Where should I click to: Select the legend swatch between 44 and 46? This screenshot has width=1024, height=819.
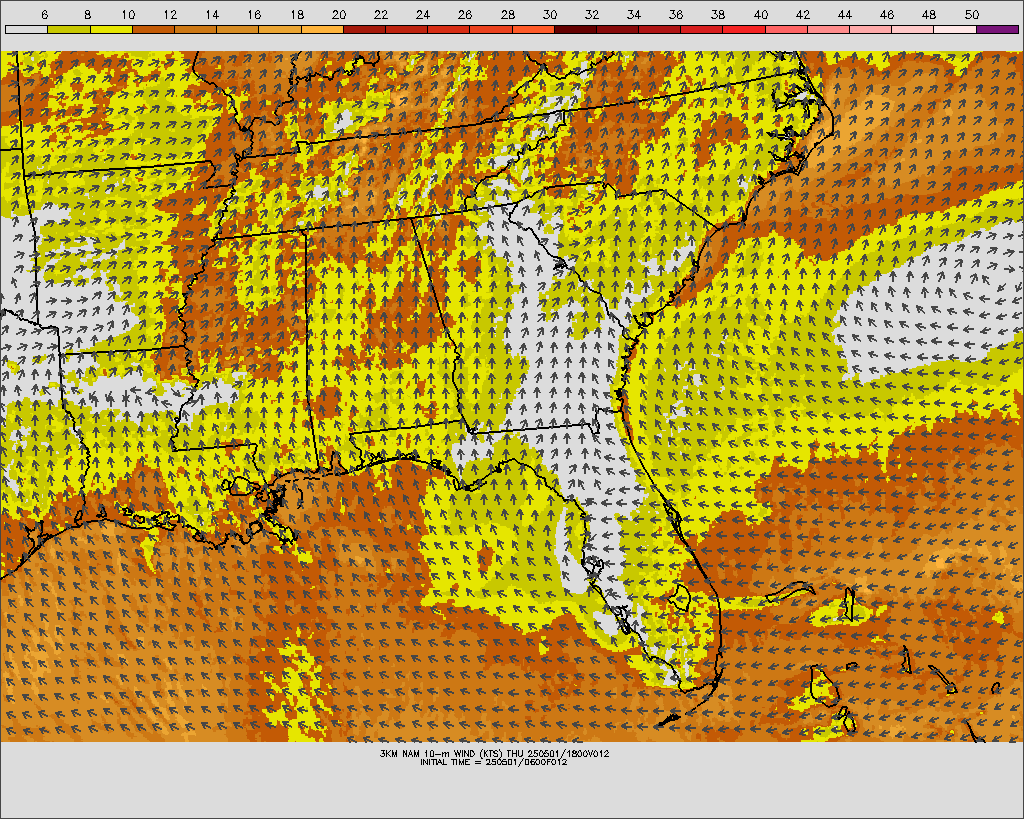(x=871, y=29)
